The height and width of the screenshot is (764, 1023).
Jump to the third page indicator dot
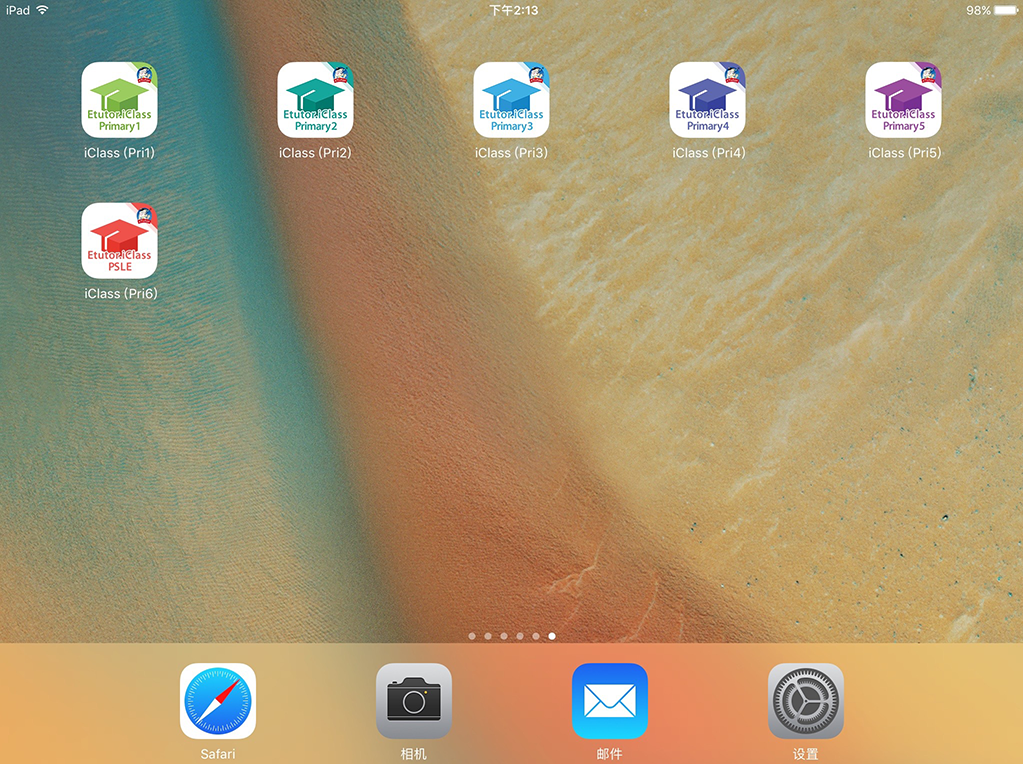504,636
